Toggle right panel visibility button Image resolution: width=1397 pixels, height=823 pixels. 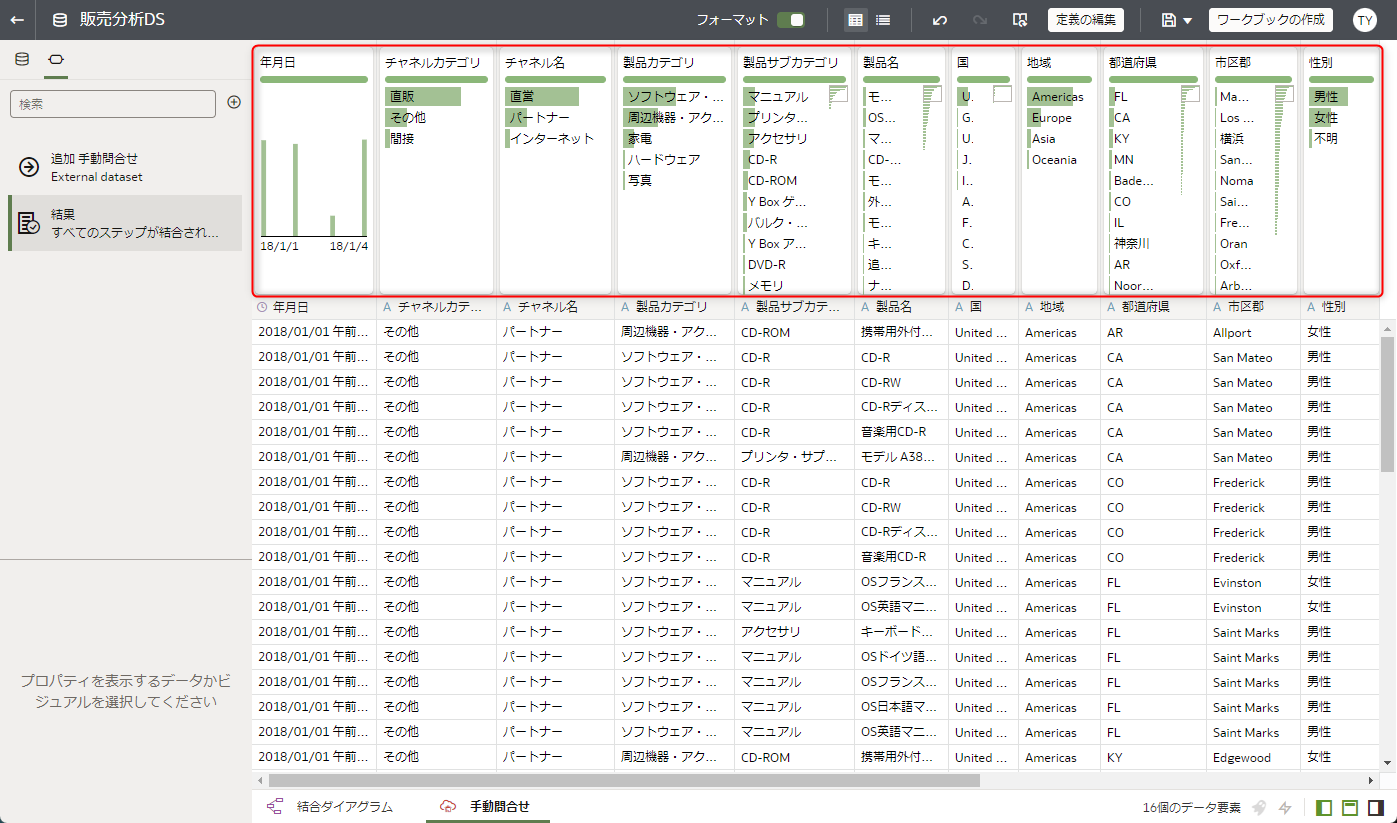[1376, 807]
